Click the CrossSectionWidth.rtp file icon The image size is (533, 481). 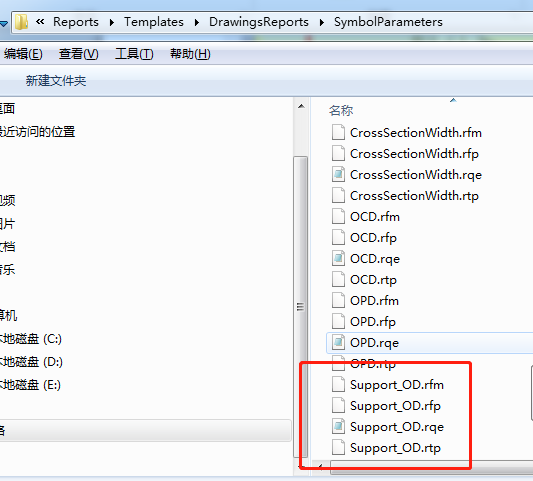pos(338,196)
